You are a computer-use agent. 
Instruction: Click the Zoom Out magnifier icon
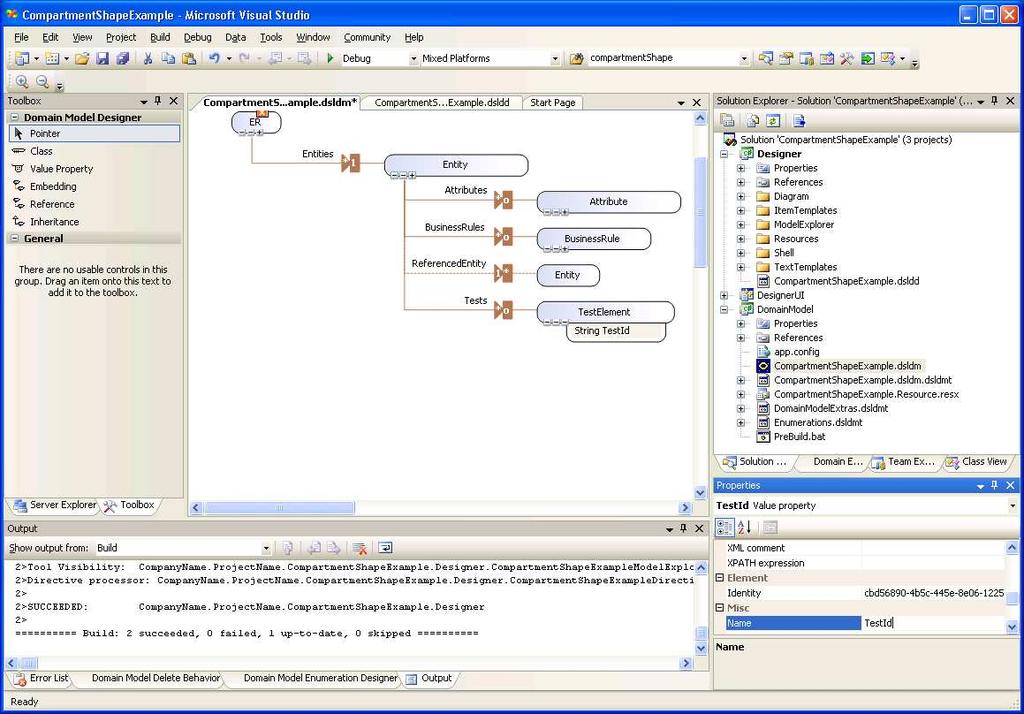tap(42, 82)
